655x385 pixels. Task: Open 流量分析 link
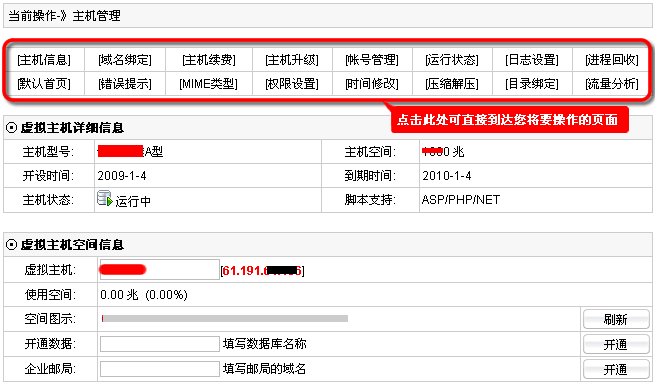pyautogui.click(x=612, y=84)
